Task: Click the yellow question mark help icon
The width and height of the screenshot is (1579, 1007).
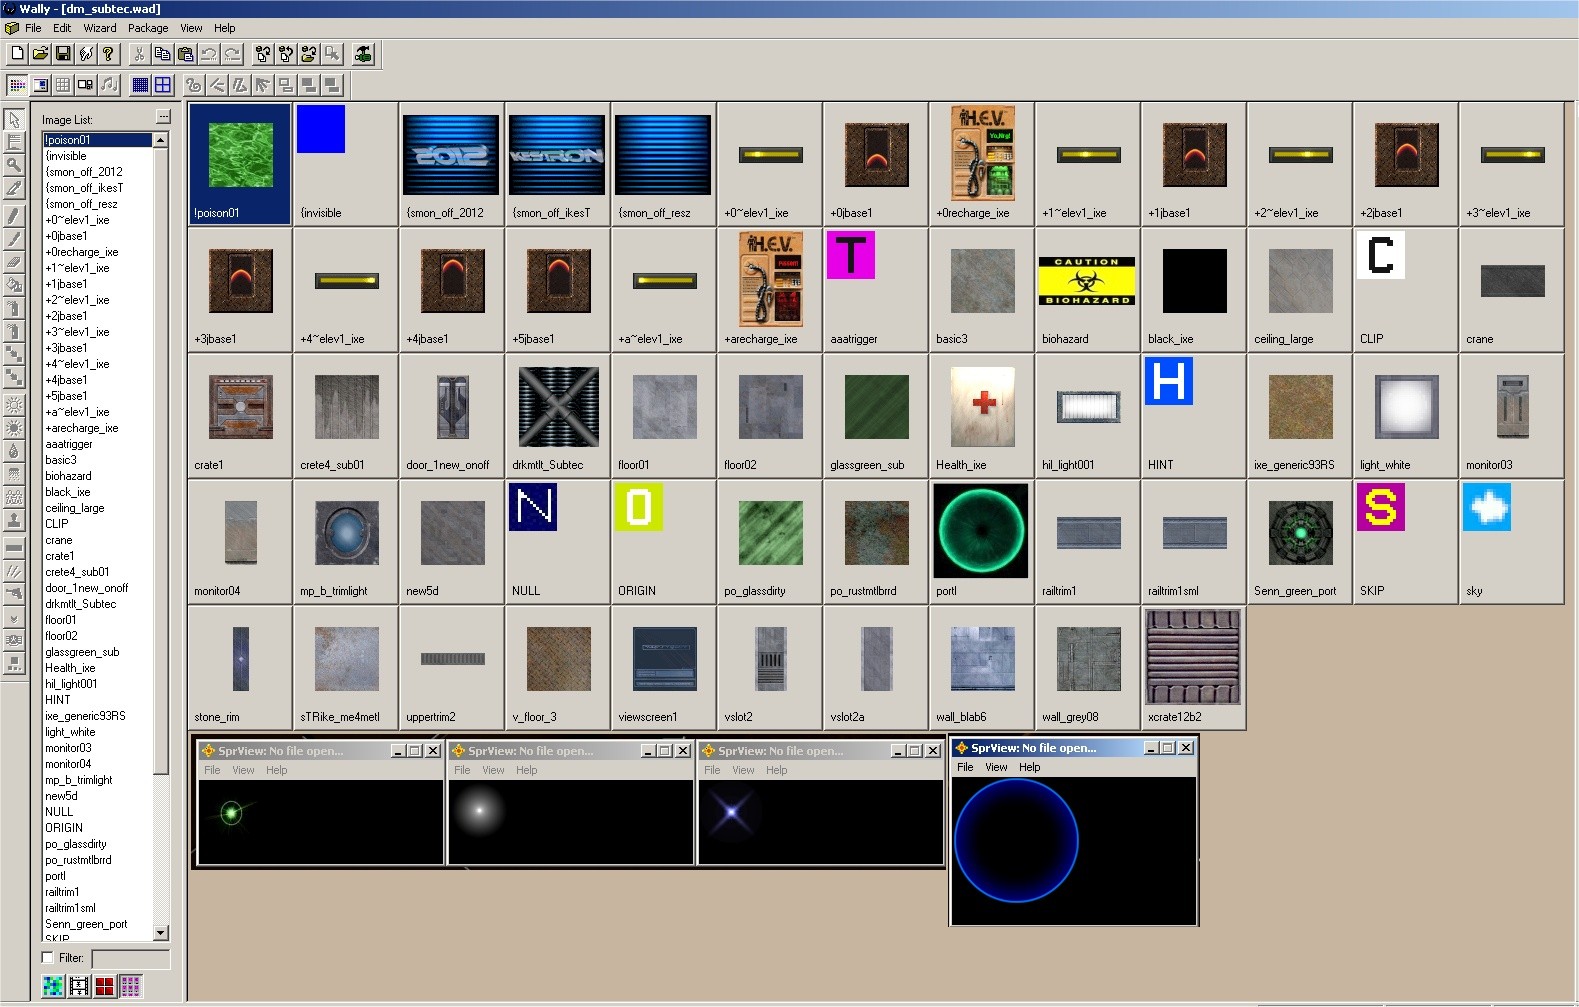Action: click(x=109, y=54)
